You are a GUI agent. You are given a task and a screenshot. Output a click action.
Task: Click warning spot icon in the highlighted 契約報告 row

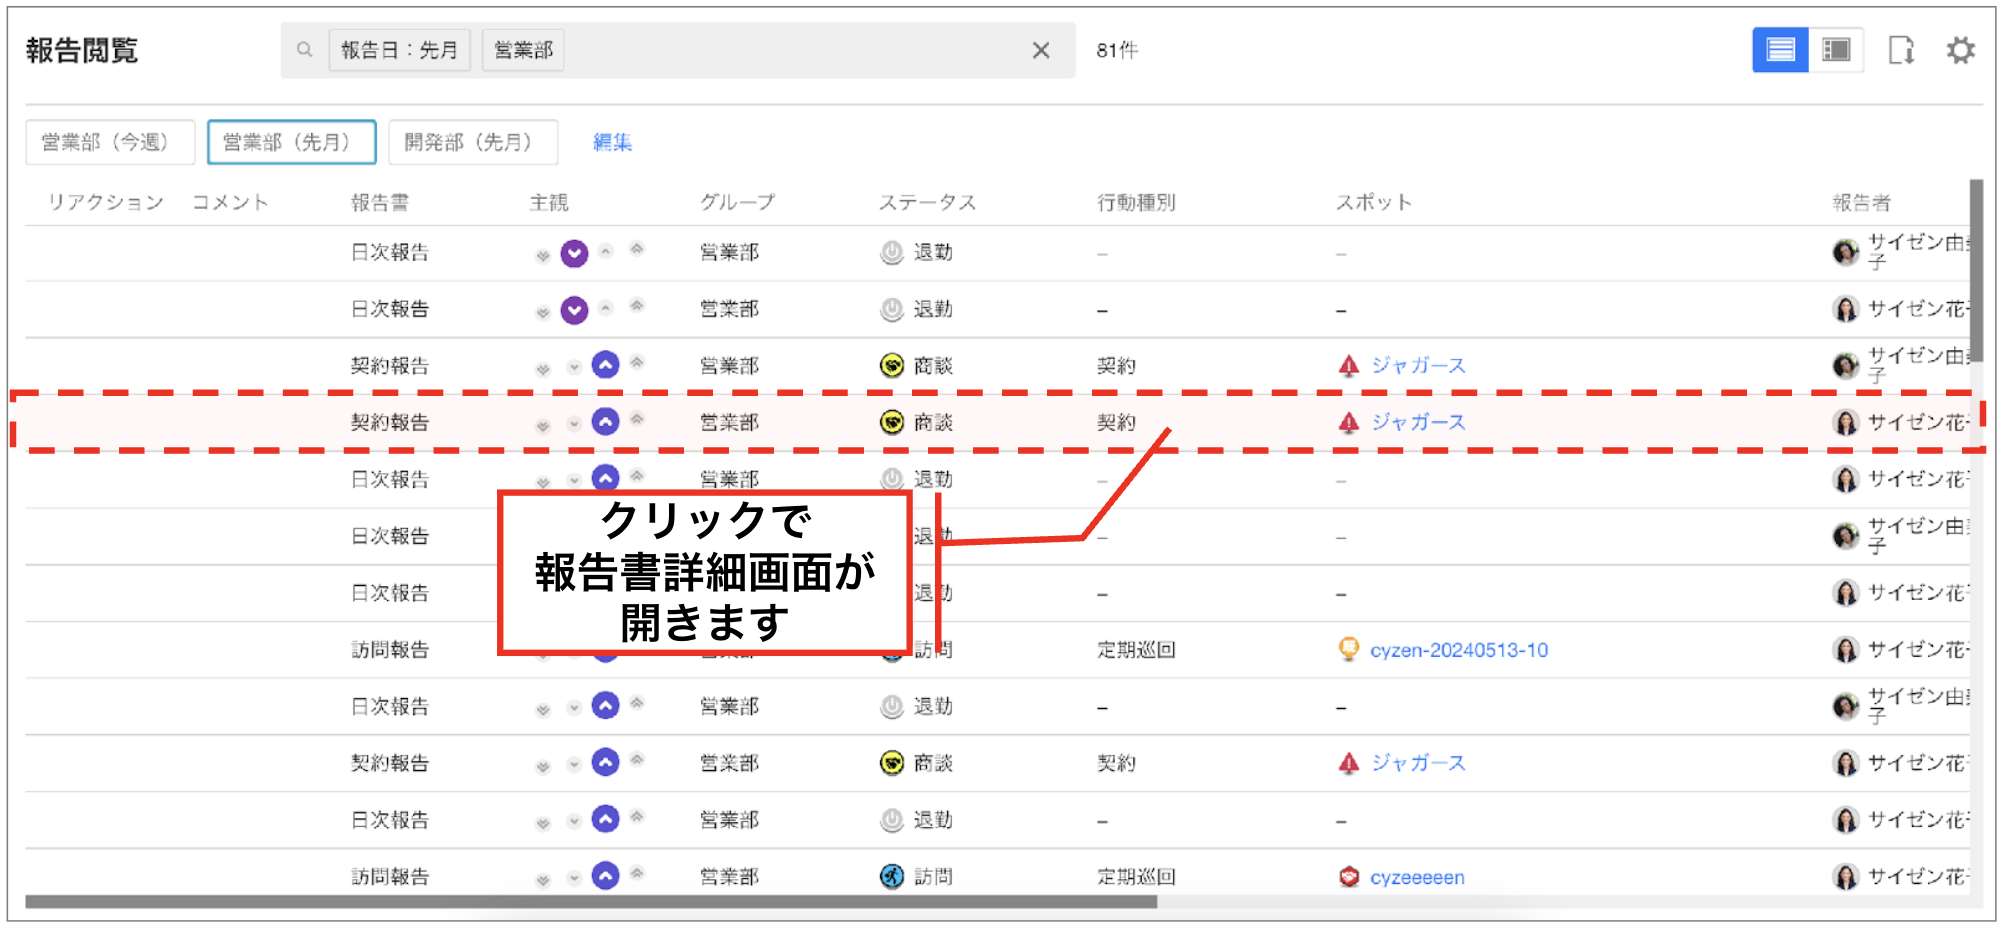coord(1349,423)
